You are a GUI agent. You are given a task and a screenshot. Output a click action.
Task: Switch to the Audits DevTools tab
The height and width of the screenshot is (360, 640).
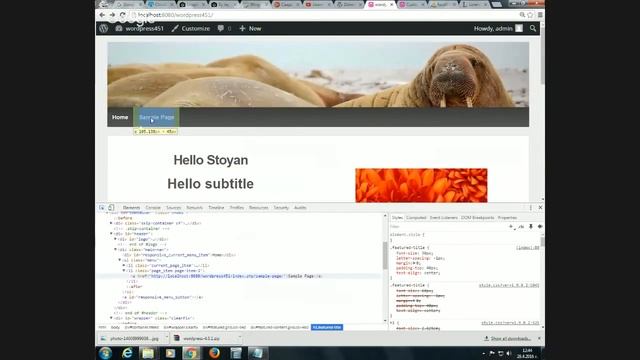(300, 208)
